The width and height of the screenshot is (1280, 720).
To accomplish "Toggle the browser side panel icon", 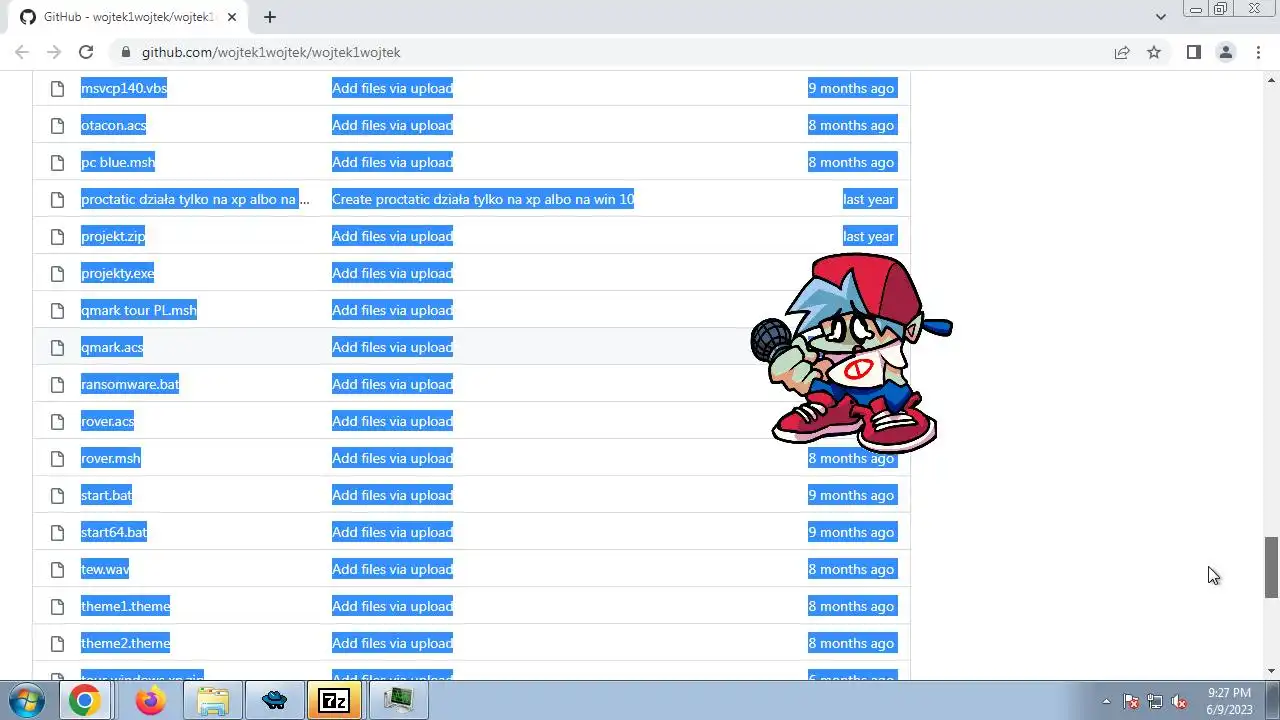I will pos(1193,52).
